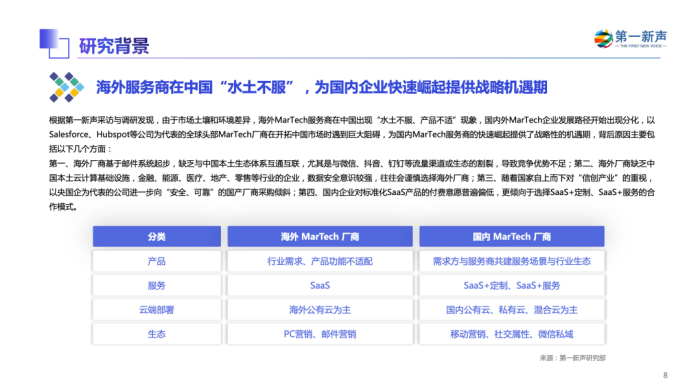The height and width of the screenshot is (392, 700).
Task: Click the paragraph line starting with 根据第一新声采访
Action: [x=352, y=120]
